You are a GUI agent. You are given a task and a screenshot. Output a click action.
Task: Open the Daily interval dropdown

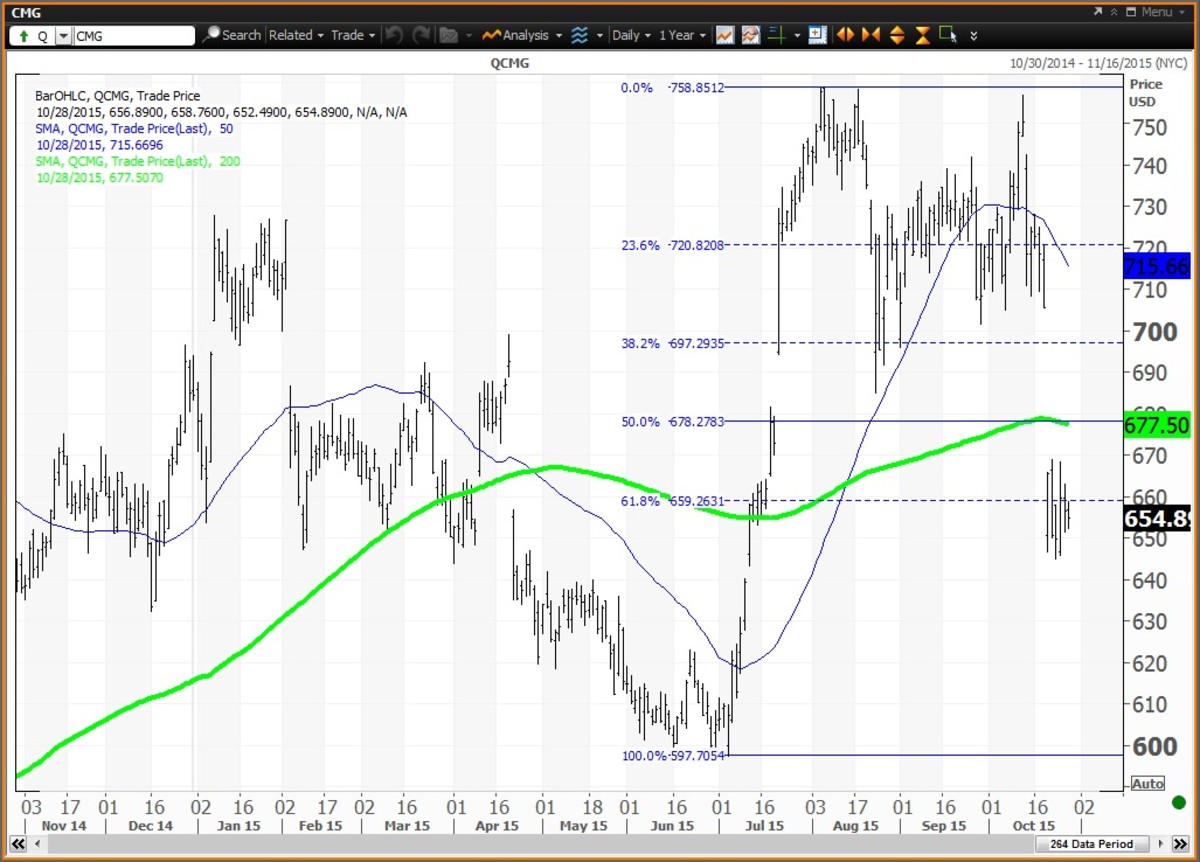click(630, 35)
